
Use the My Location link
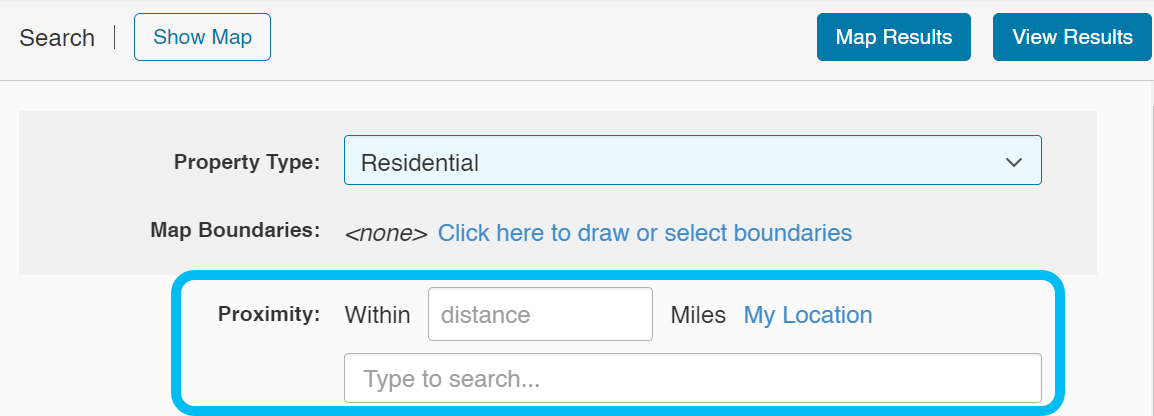pos(807,315)
